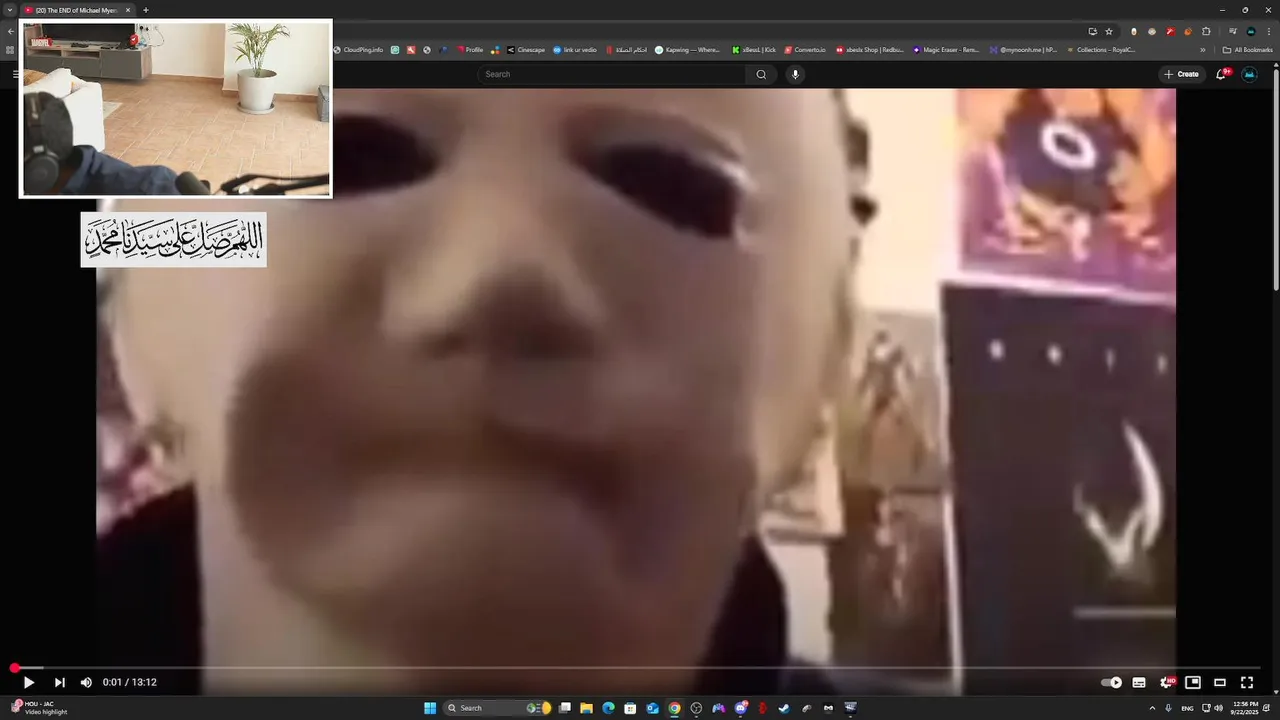Open File Explorer from the taskbar

(x=587, y=708)
